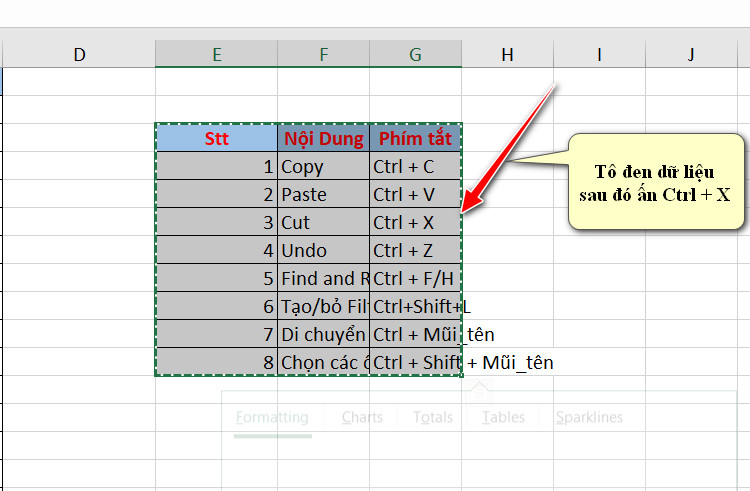750x491 pixels.
Task: Open the Tables tab in Quick Analysis
Action: [503, 417]
